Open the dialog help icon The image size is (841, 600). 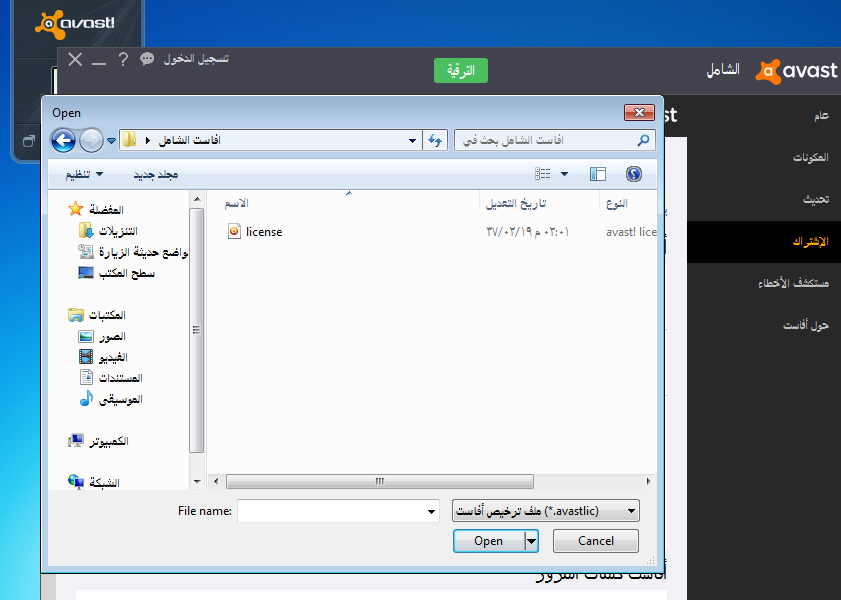tap(633, 174)
